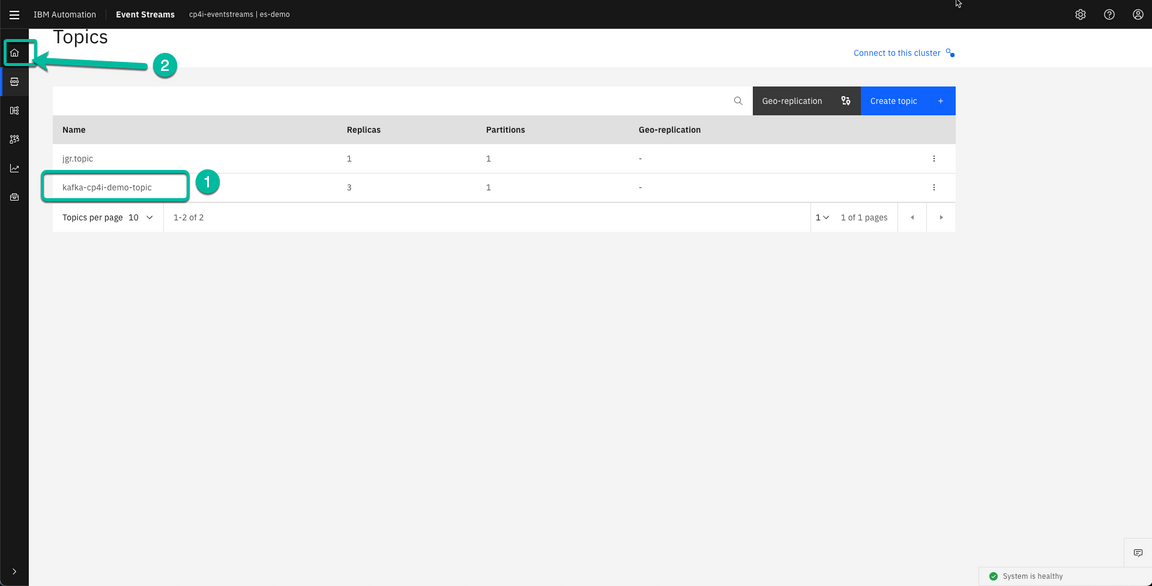The width and height of the screenshot is (1152, 586).
Task: Open the hamburger menu for IBM Automation
Action: pyautogui.click(x=14, y=14)
